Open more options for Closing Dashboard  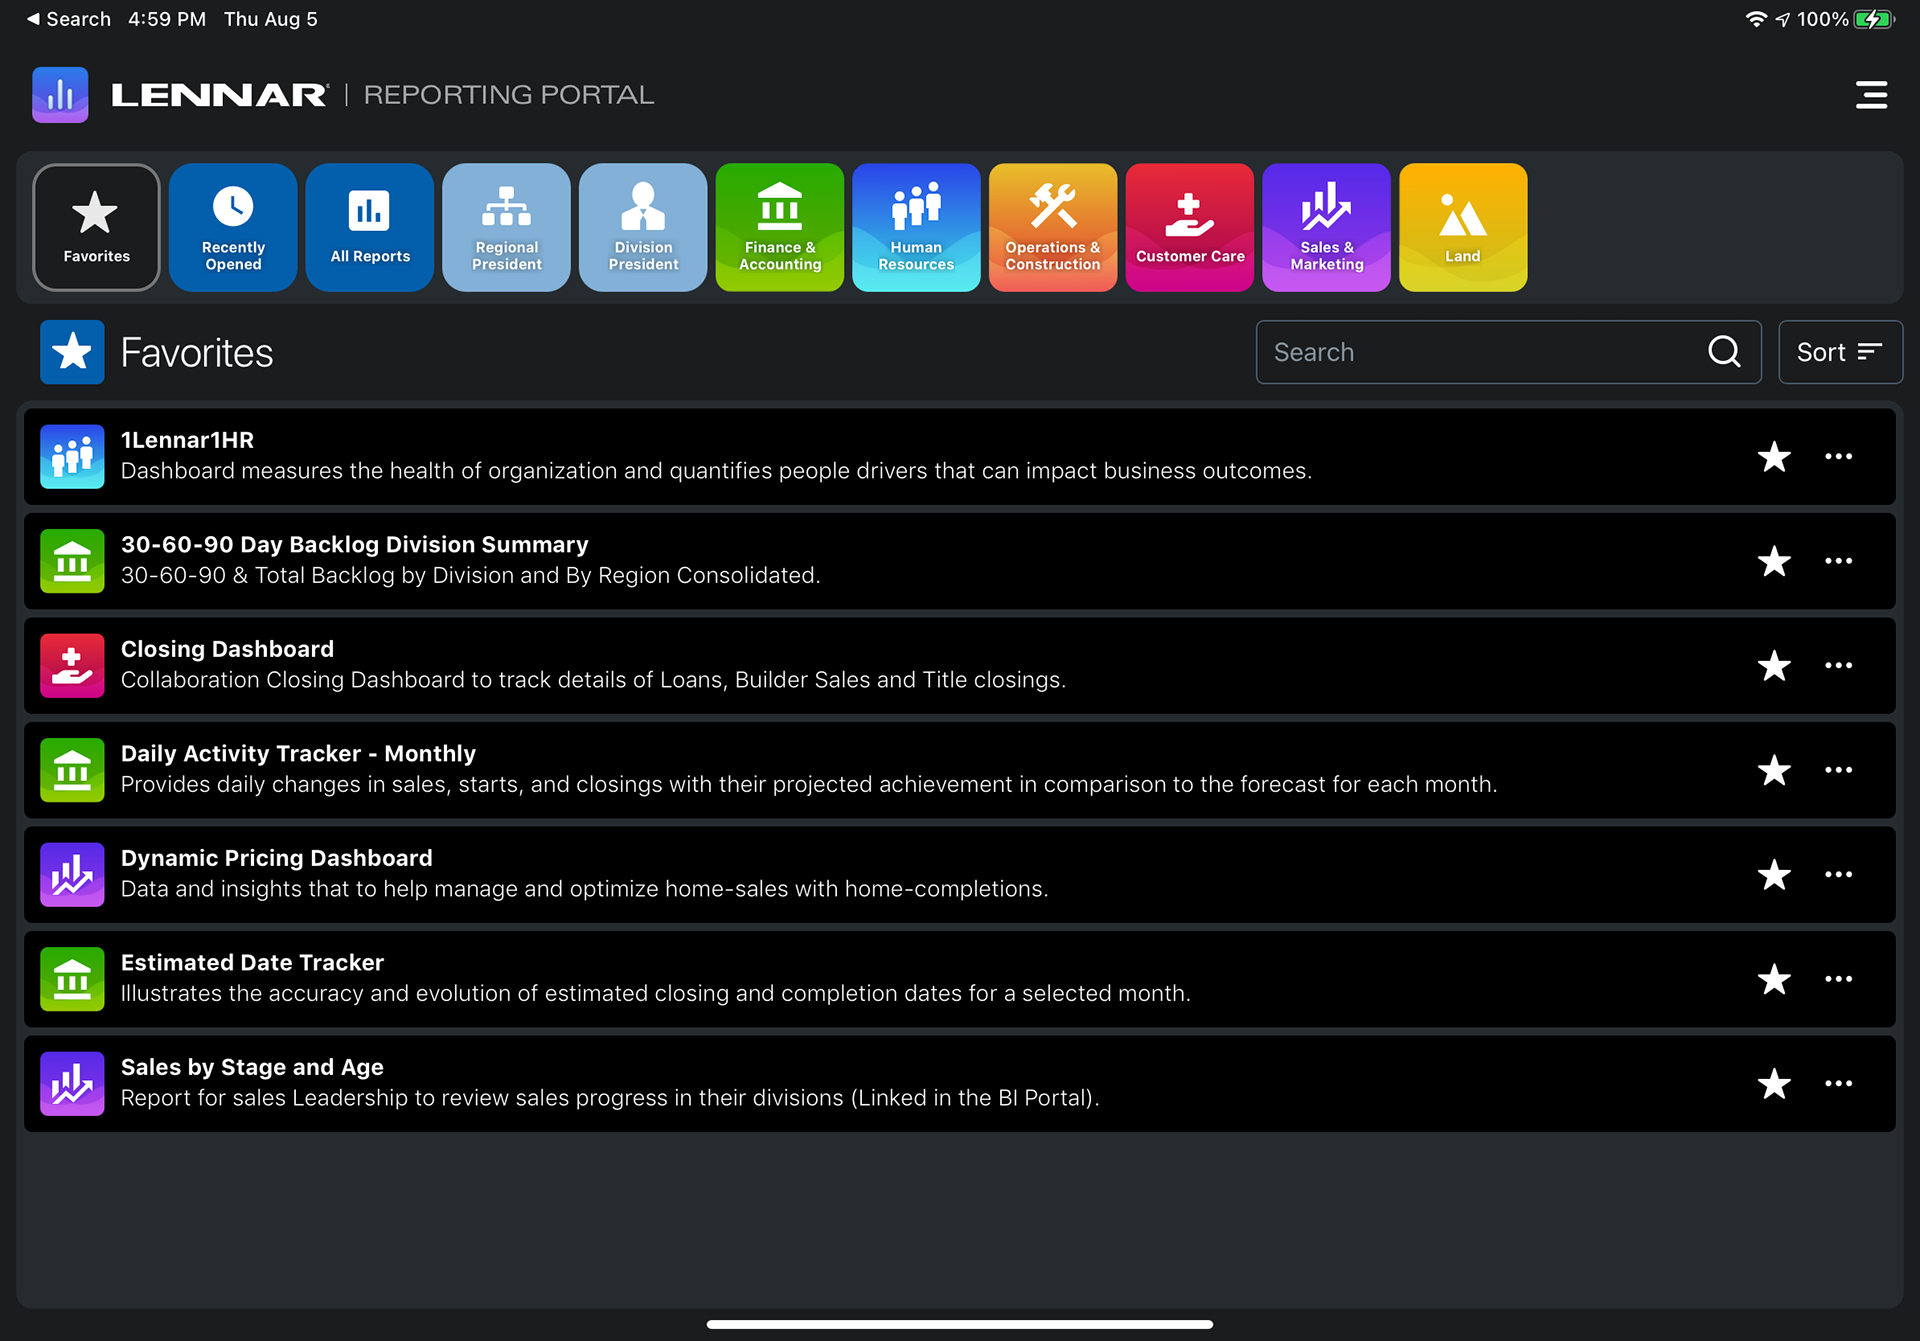[x=1838, y=666]
